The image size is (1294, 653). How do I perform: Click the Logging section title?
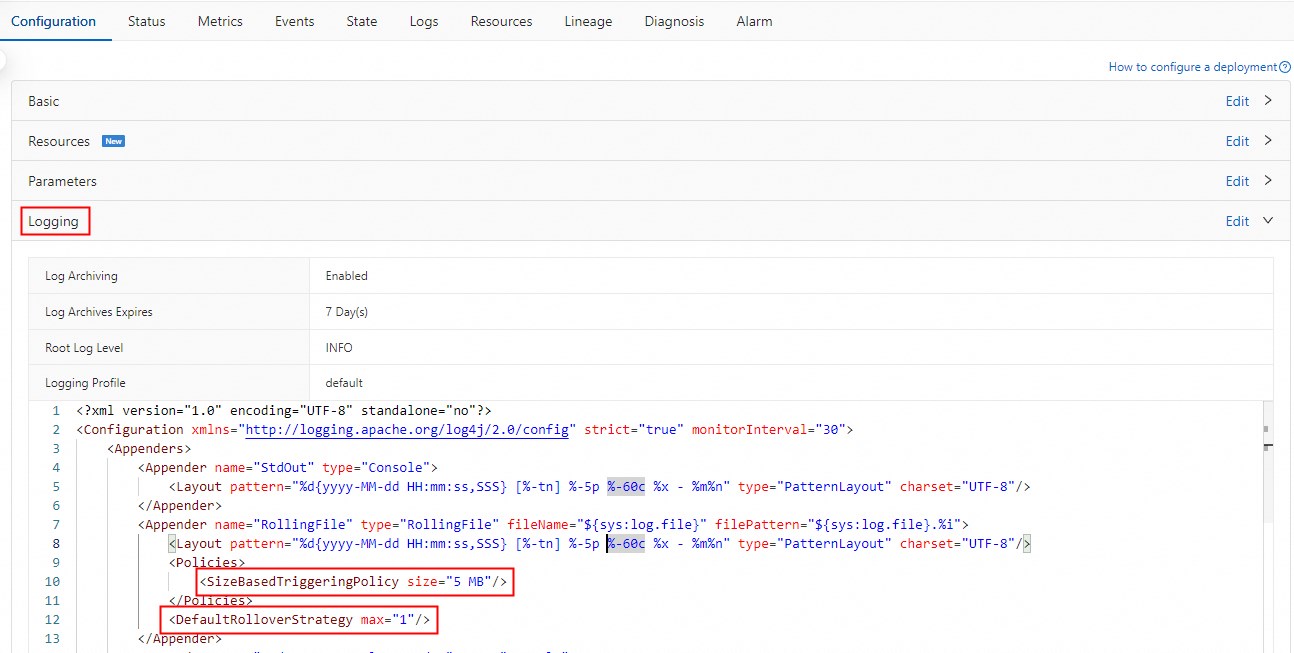[x=53, y=221]
